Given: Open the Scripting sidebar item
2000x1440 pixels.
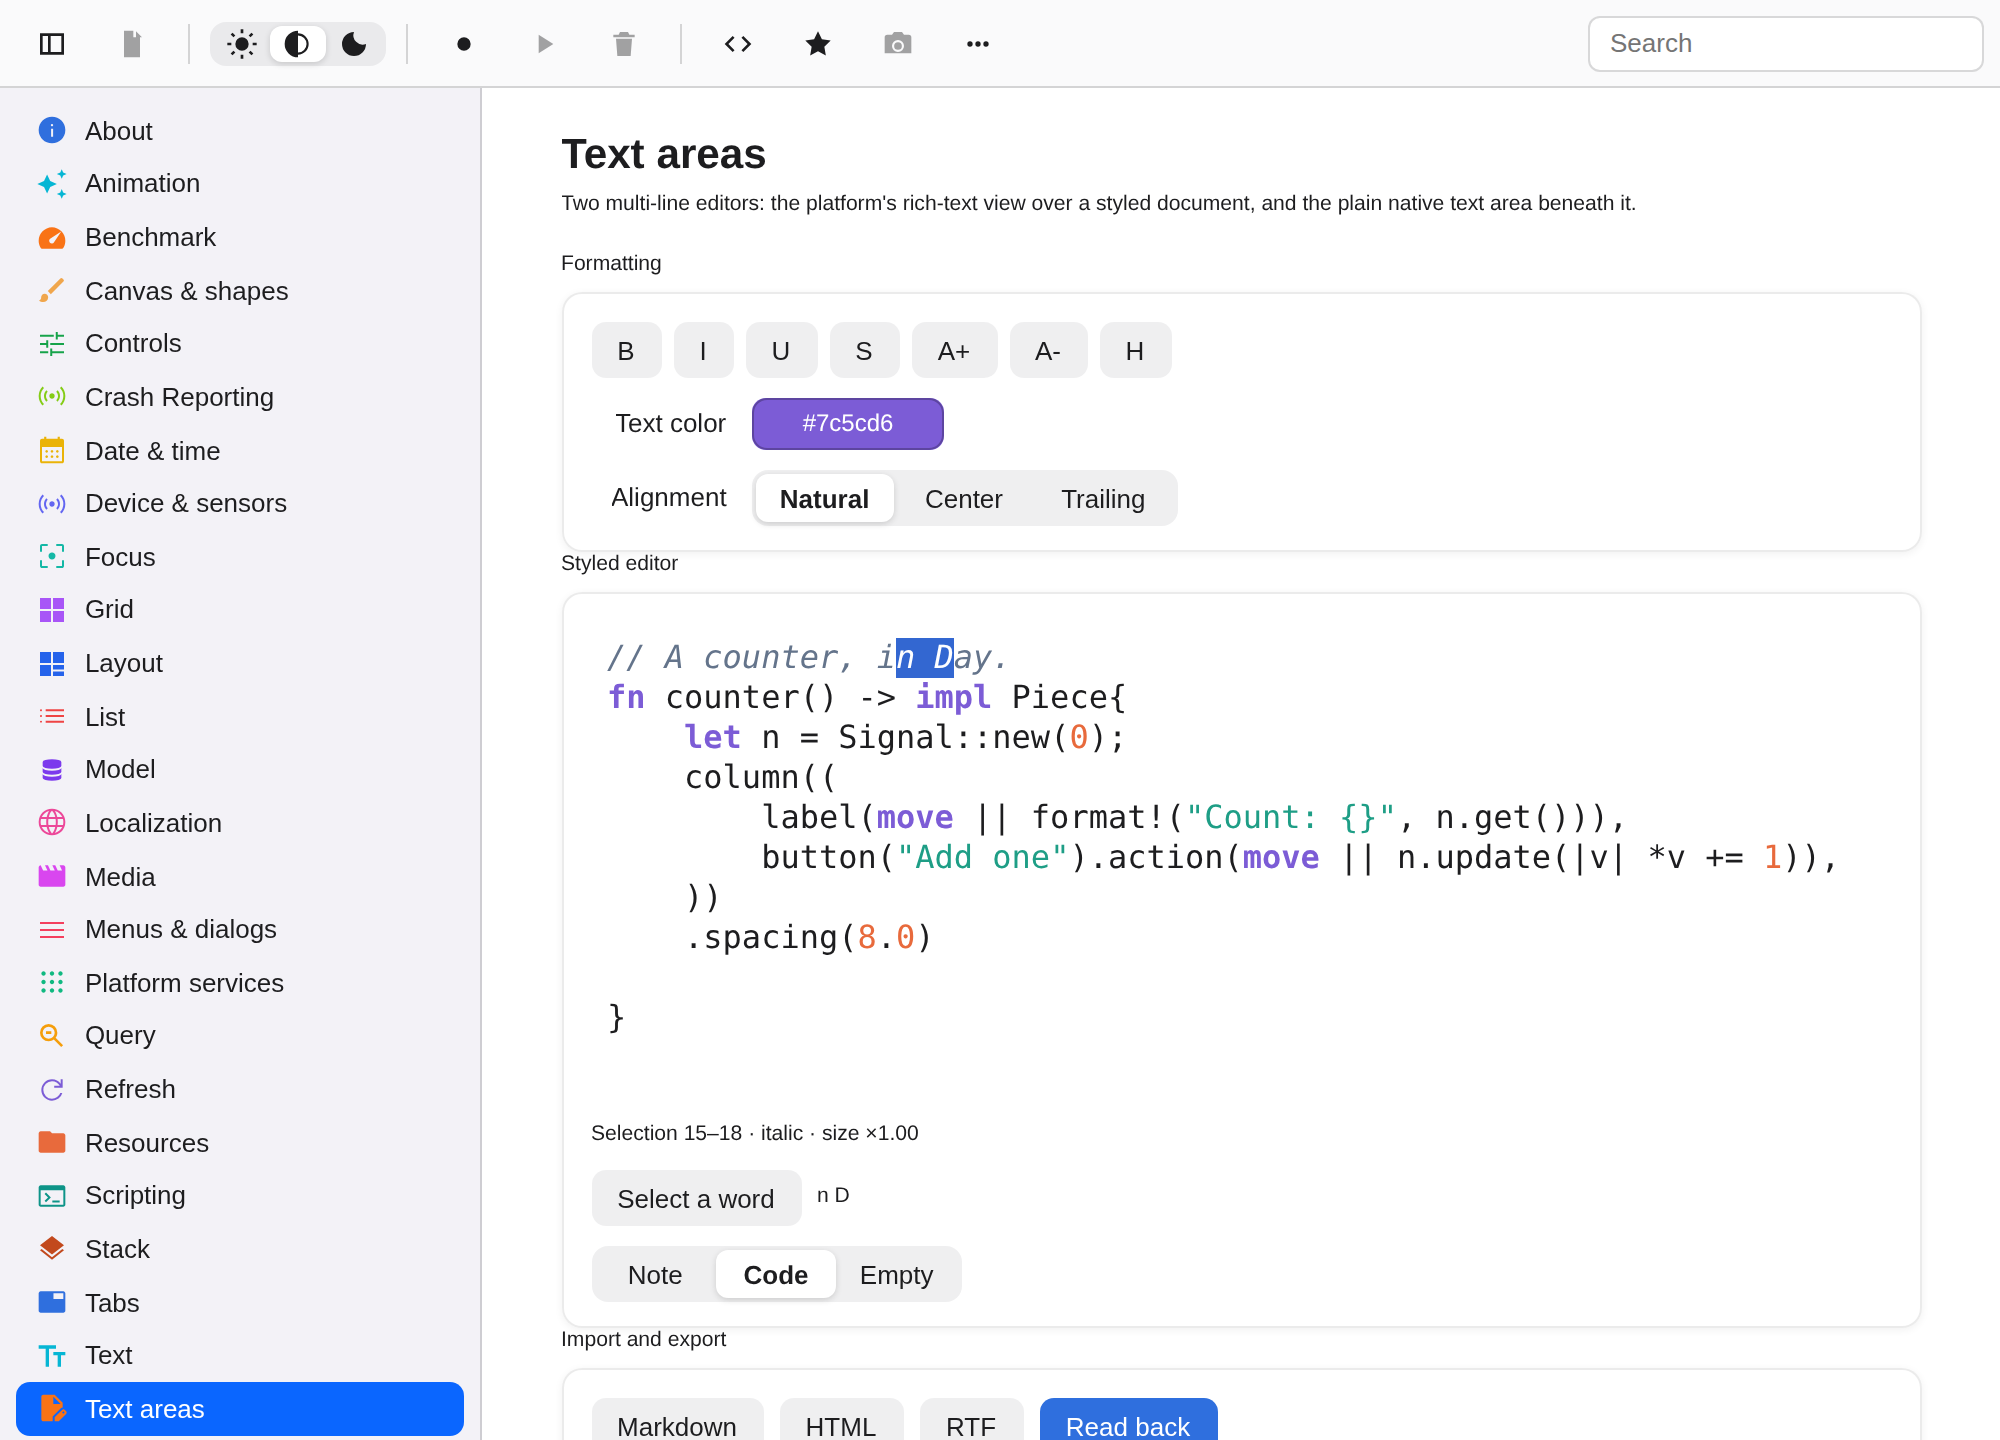Looking at the screenshot, I should [x=240, y=1196].
